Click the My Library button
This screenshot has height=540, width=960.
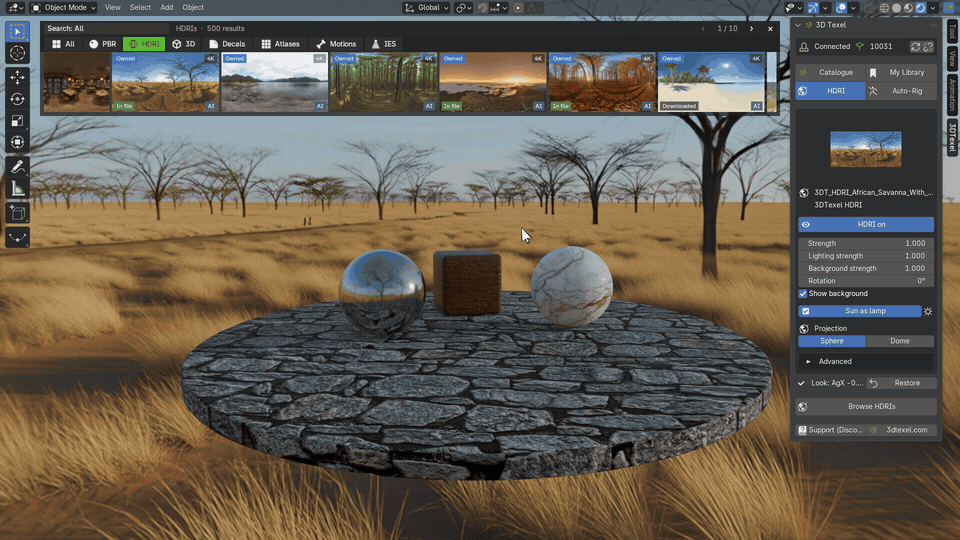point(901,73)
